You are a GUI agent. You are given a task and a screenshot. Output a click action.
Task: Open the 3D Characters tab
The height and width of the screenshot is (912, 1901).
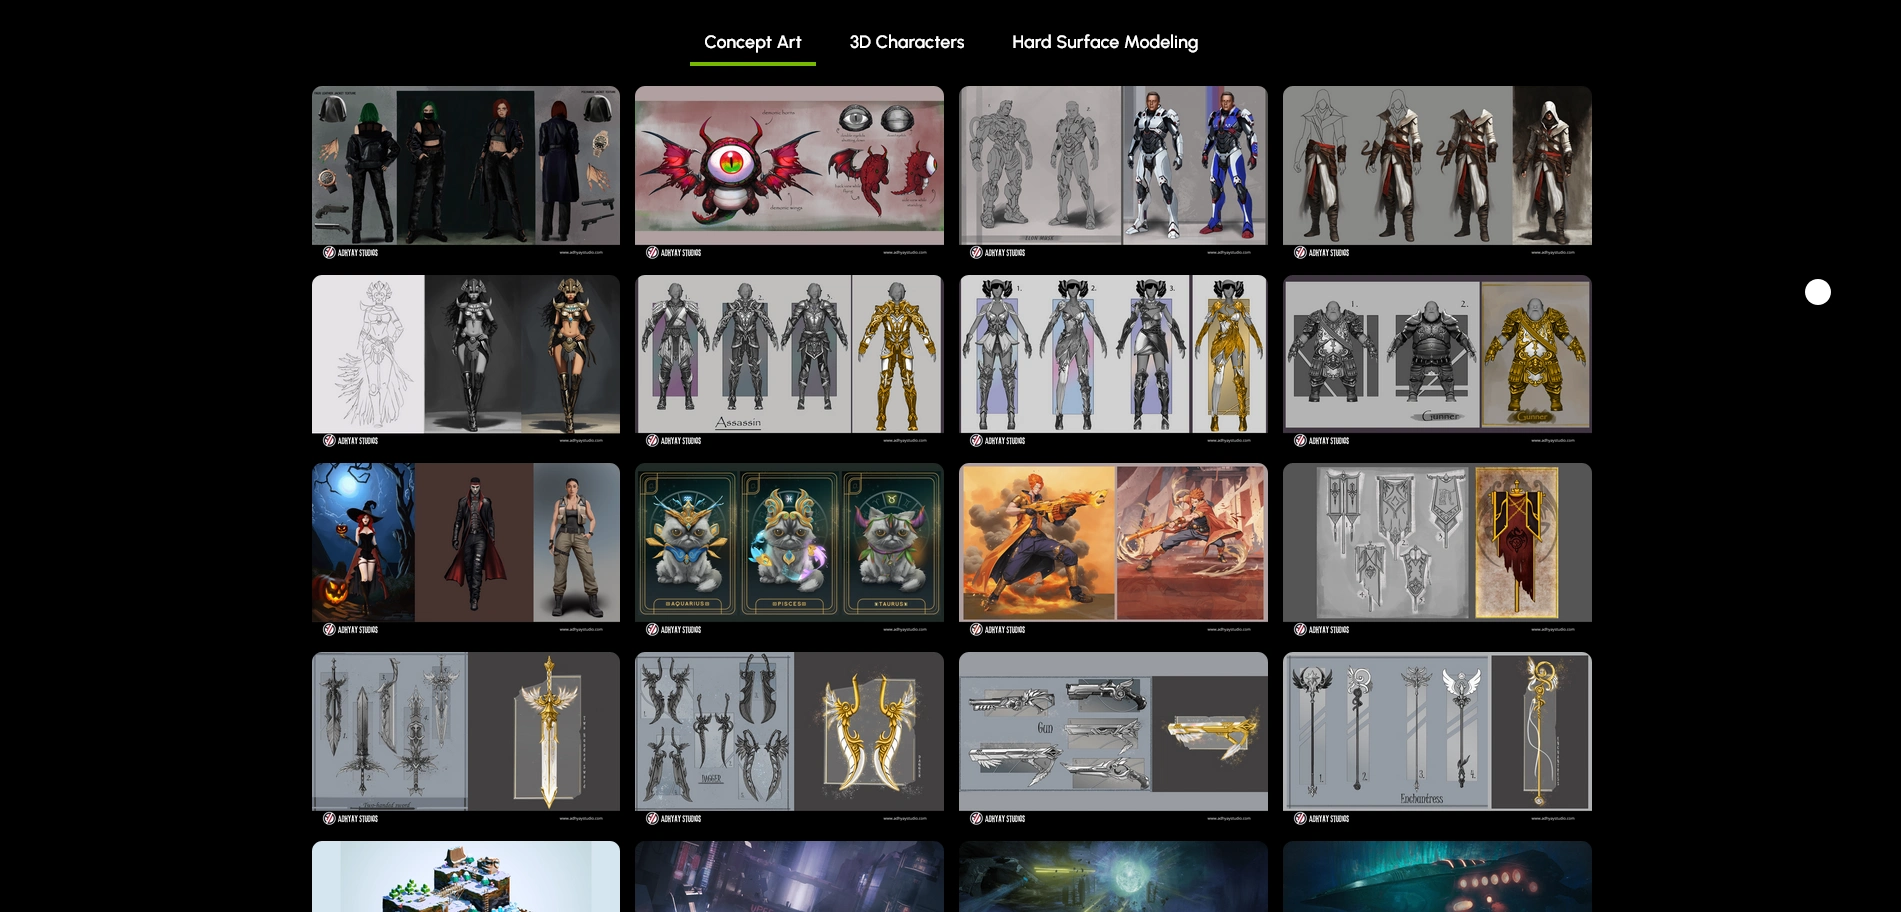pyautogui.click(x=907, y=42)
